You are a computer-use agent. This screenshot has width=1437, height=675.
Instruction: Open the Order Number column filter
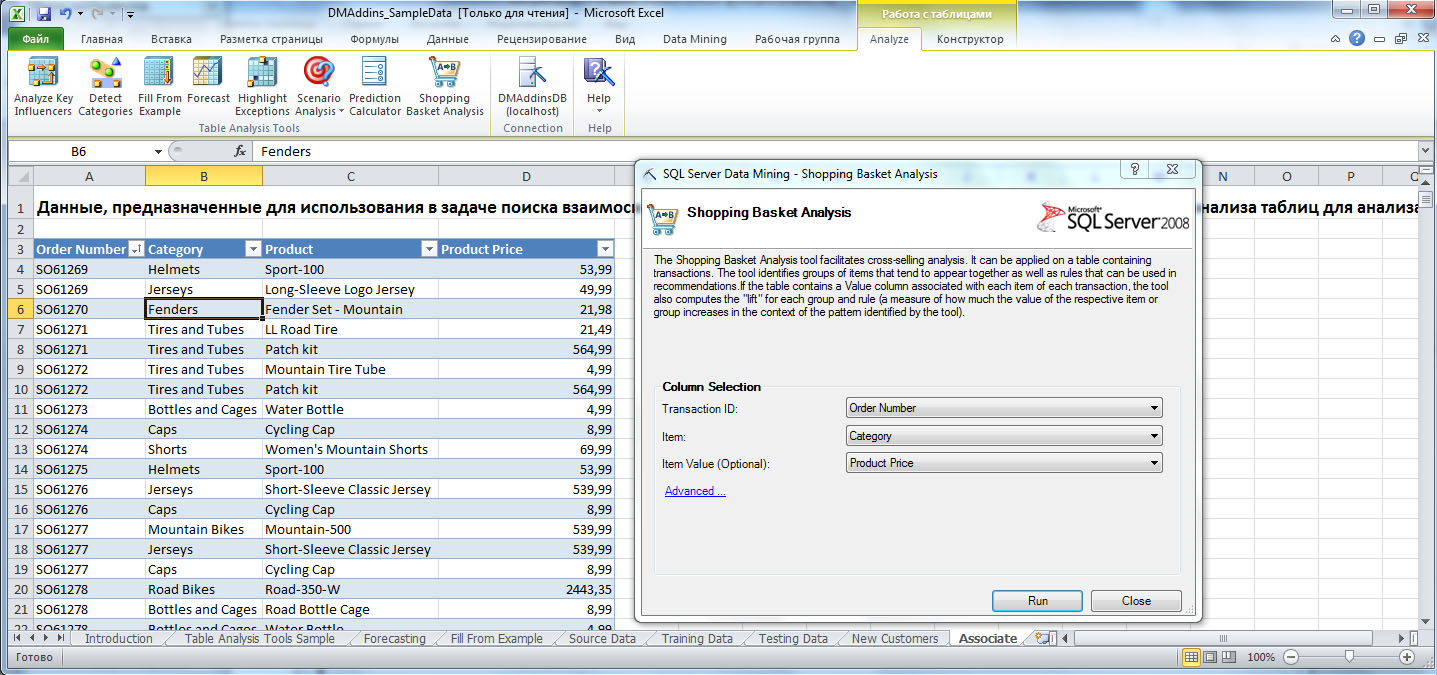136,249
